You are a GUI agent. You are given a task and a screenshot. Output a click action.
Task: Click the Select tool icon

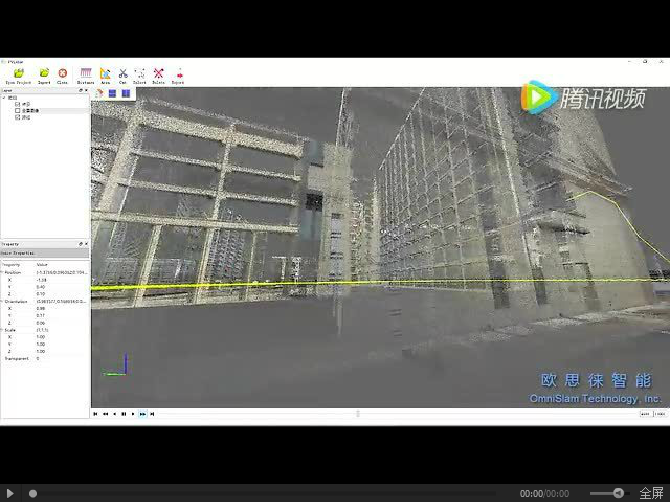coord(139,74)
